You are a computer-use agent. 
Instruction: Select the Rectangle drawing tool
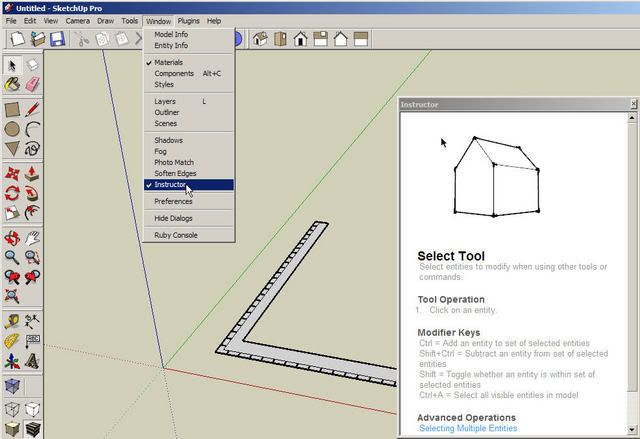pyautogui.click(x=12, y=109)
